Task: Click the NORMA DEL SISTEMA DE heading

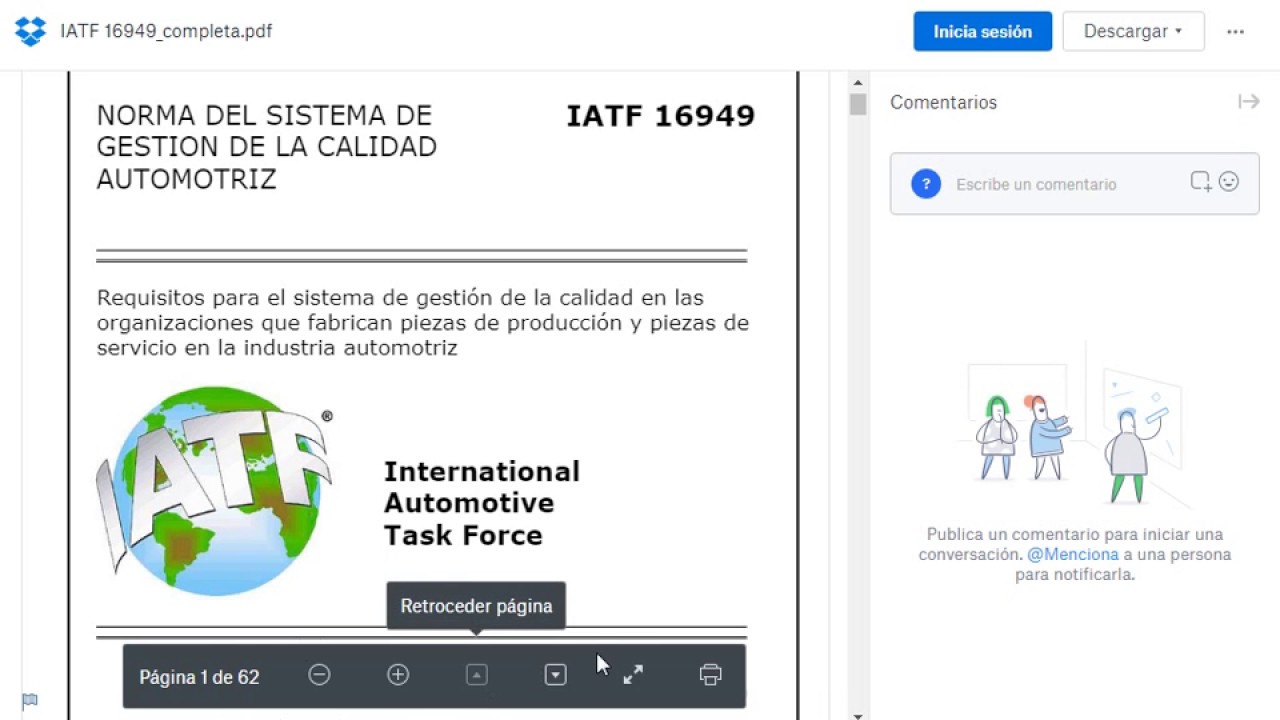Action: (264, 115)
